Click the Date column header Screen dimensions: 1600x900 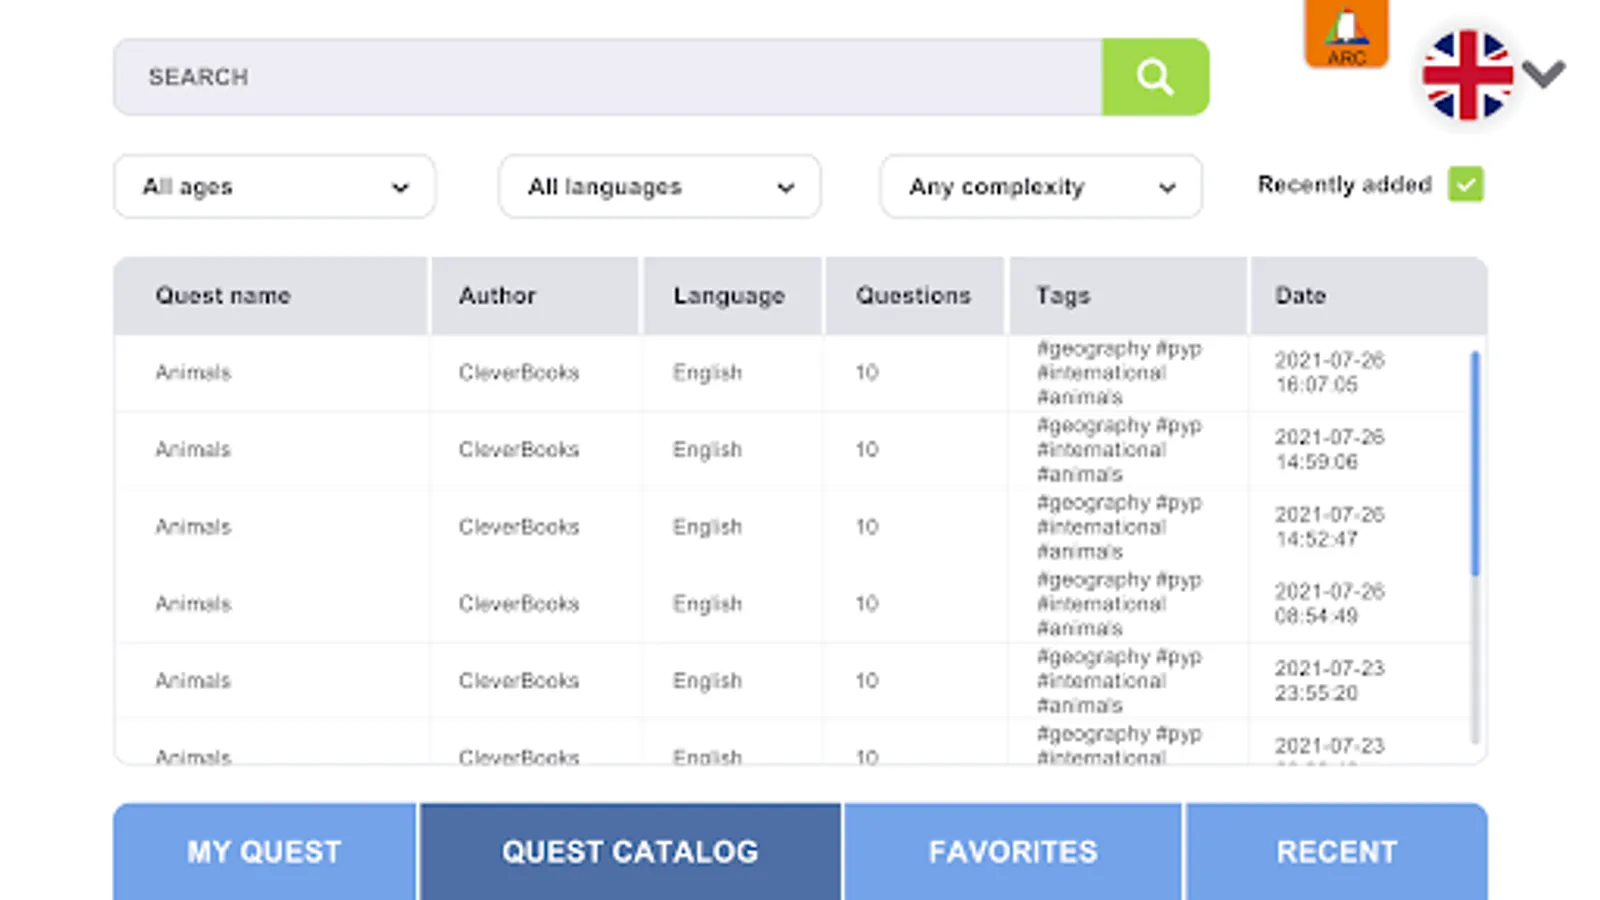pyautogui.click(x=1300, y=296)
